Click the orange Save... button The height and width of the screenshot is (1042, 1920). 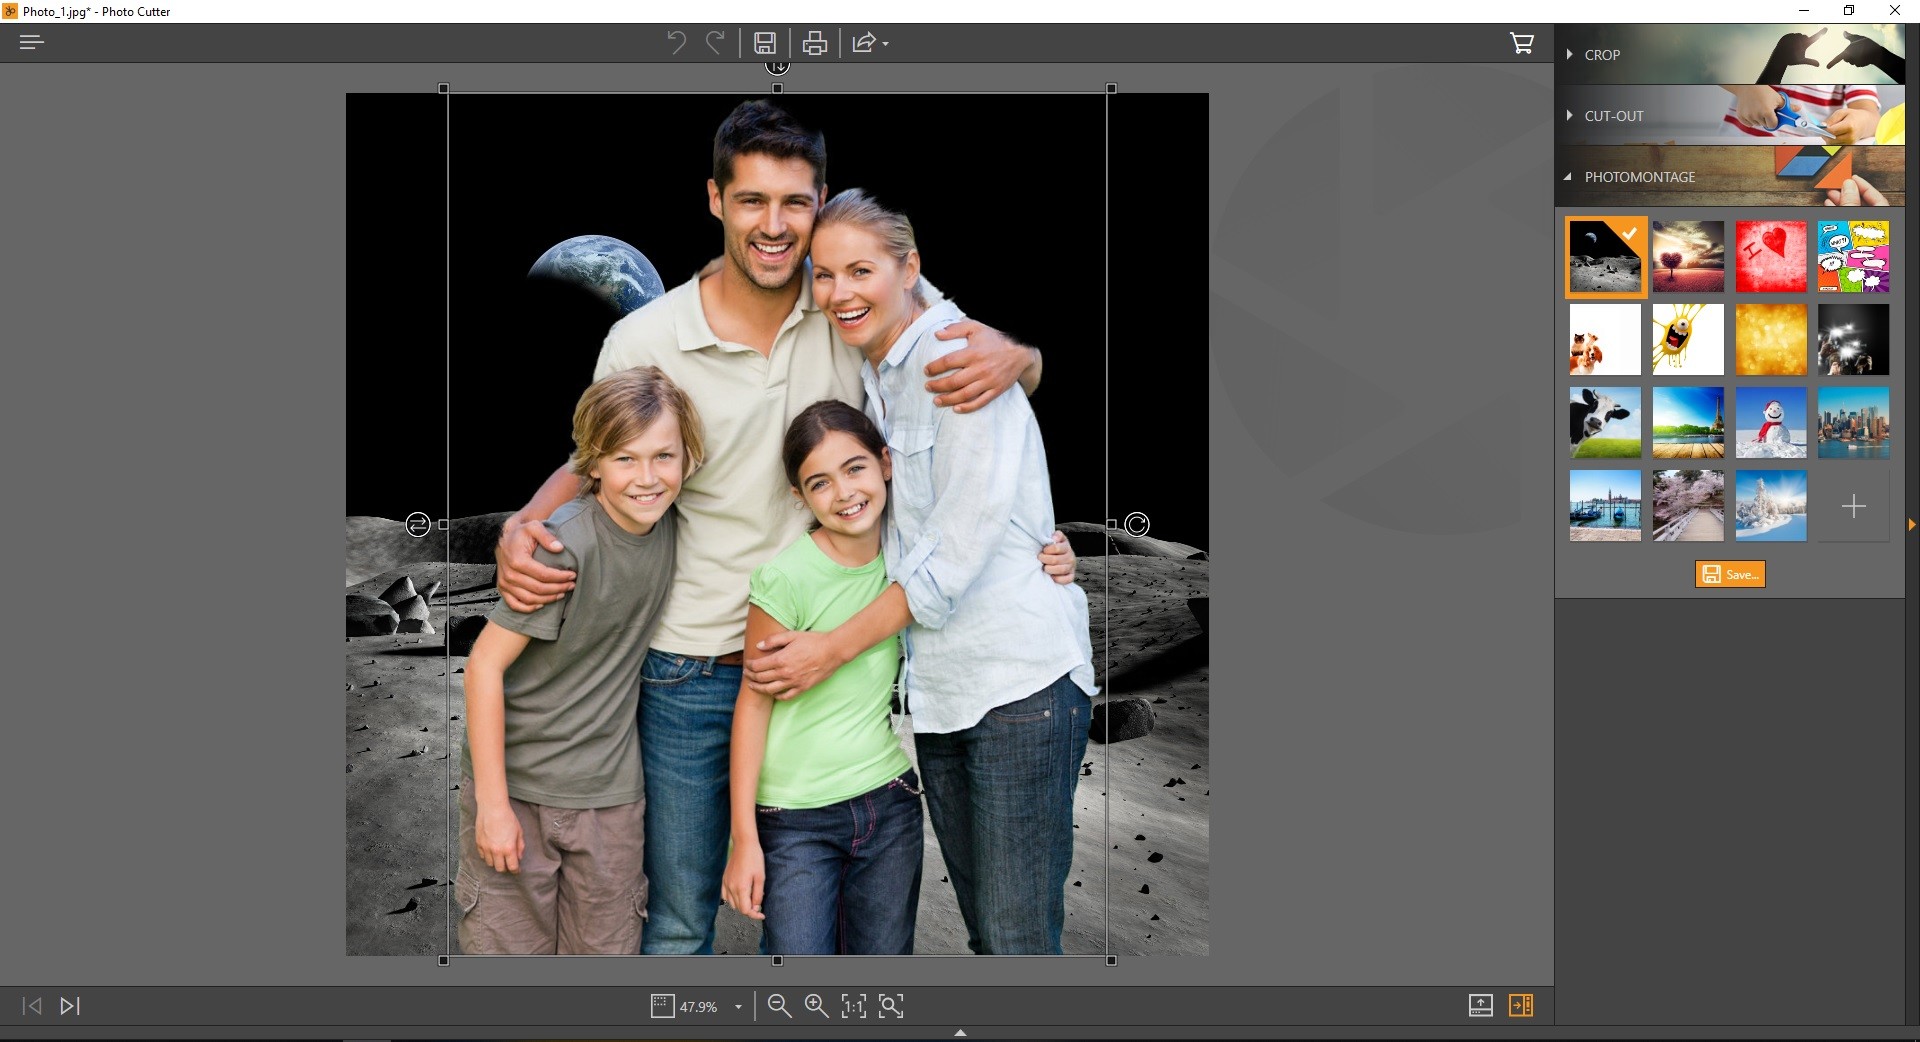click(x=1730, y=574)
